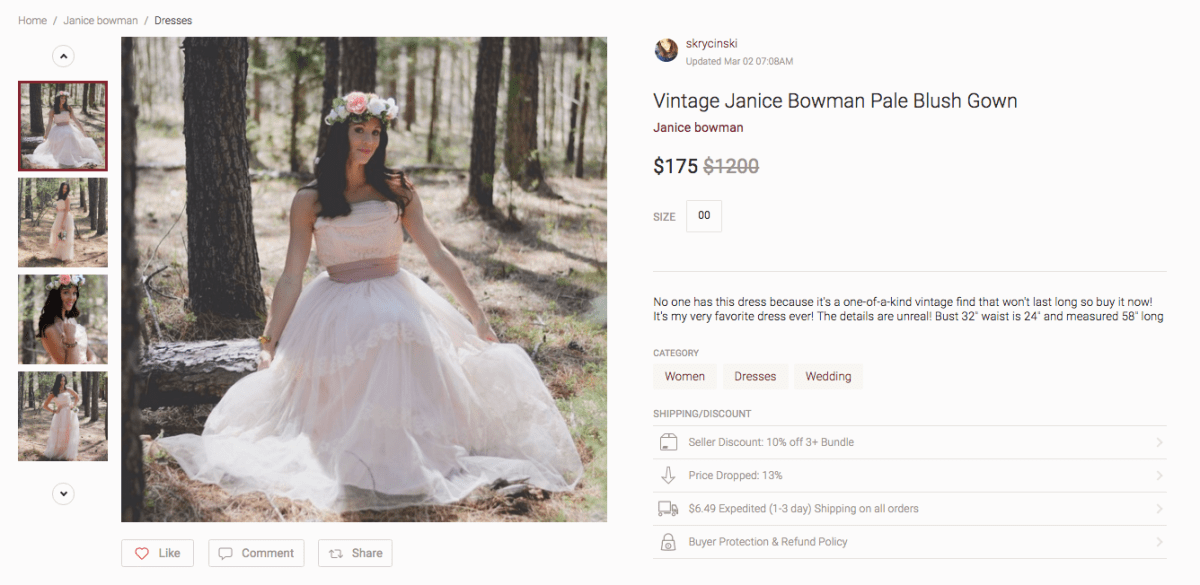Click the Share arrows button
1200x585 pixels.
coord(355,553)
